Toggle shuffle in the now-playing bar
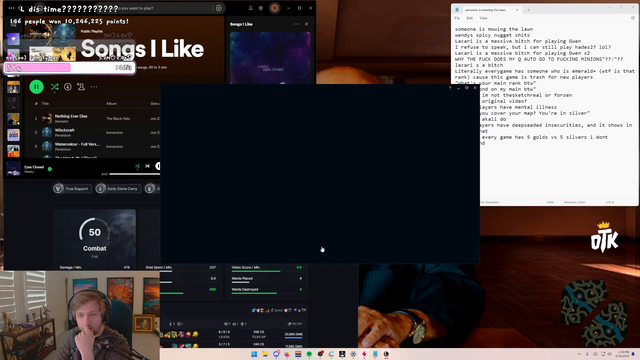Image resolution: width=640 pixels, height=360 pixels. 137,166
